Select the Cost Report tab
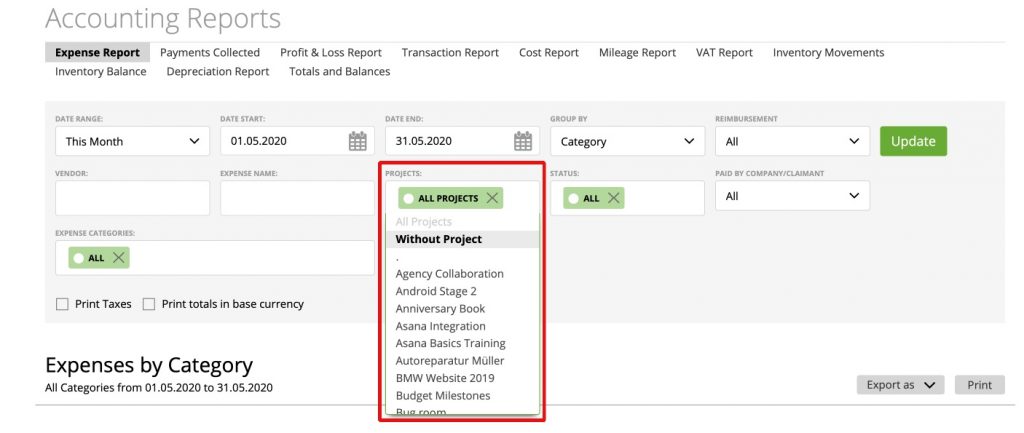 pyautogui.click(x=549, y=53)
